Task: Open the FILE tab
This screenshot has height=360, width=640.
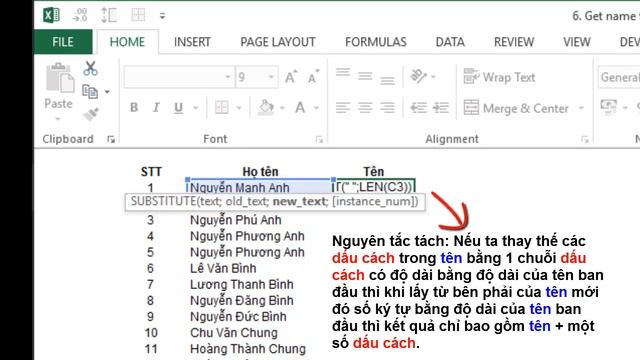Action: pos(63,42)
